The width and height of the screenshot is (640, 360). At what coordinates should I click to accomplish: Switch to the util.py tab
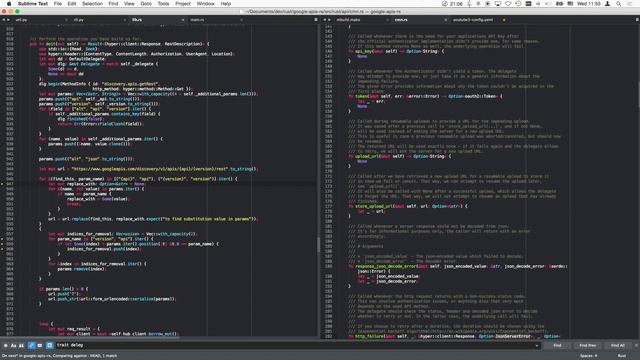click(22, 20)
